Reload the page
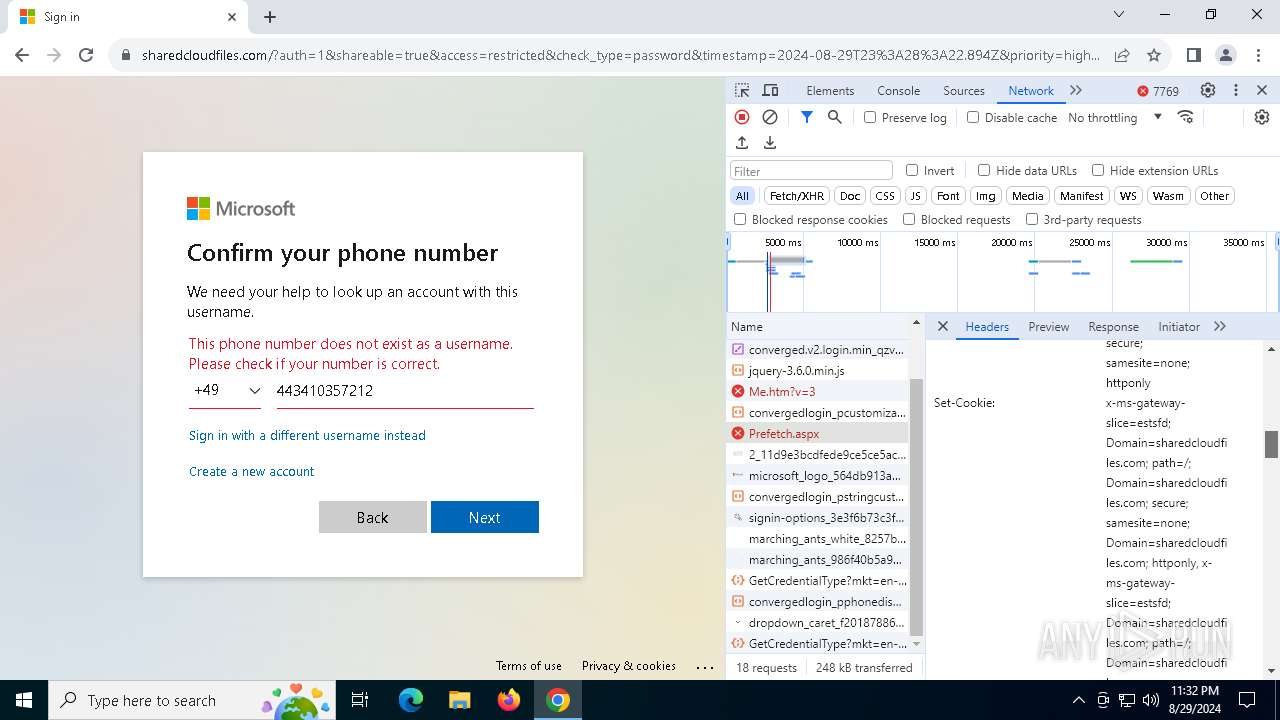1280x720 pixels. (86, 55)
